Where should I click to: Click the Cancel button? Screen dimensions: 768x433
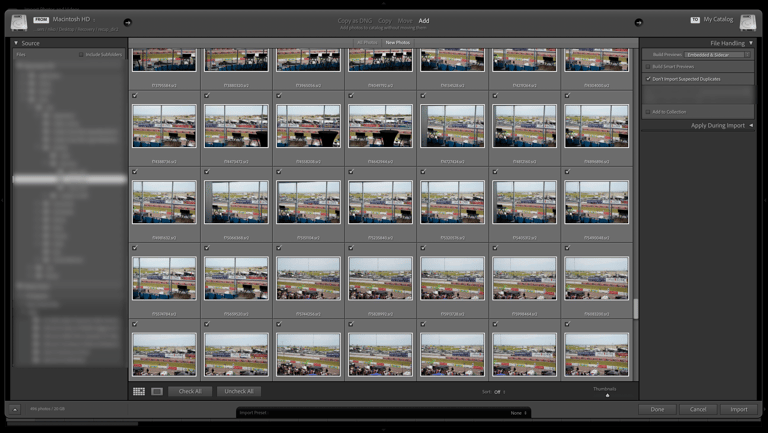point(698,409)
